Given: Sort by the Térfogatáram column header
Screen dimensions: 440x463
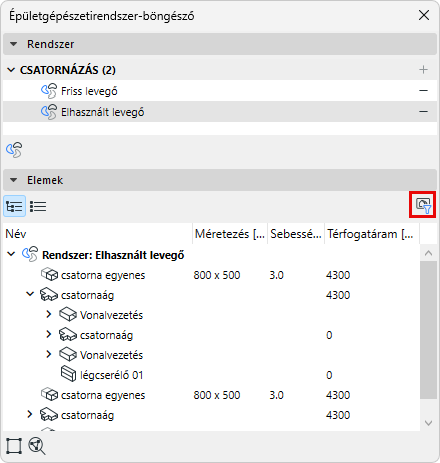Looking at the screenshot, I should 372,234.
